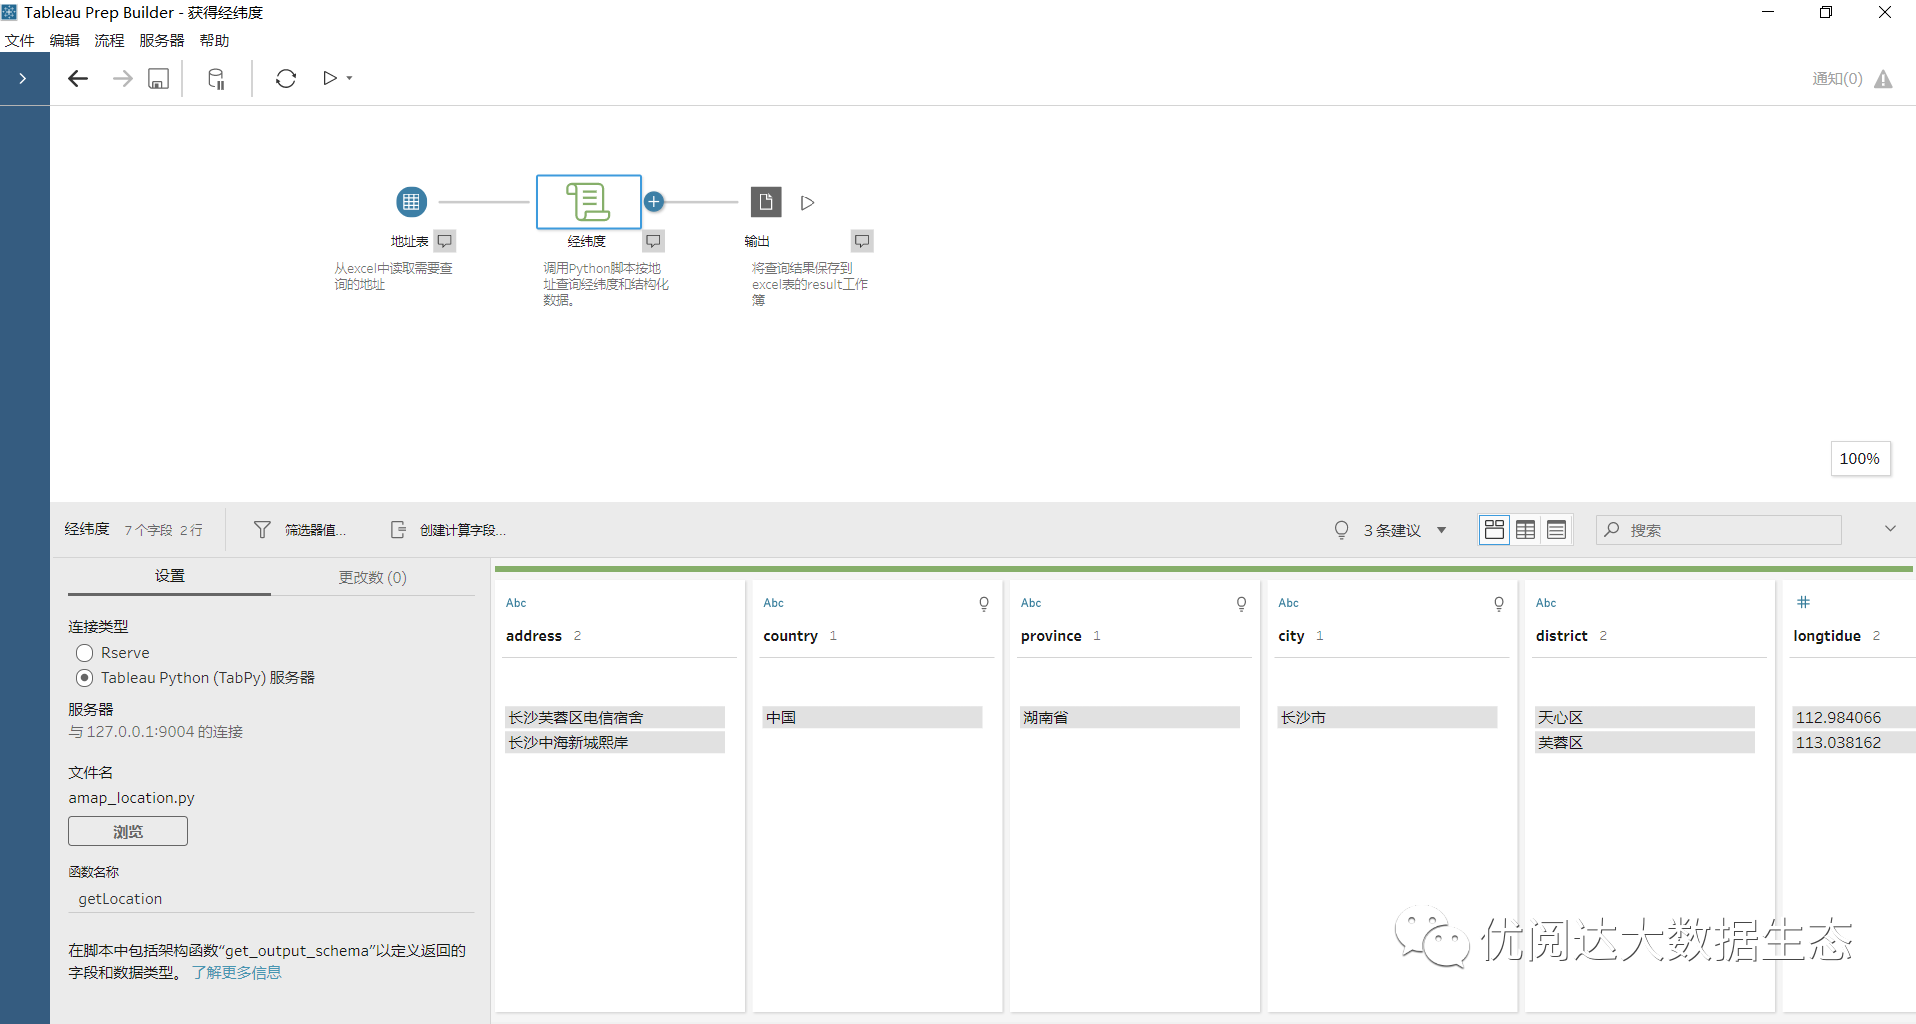Select value 113.038162 in longtidue column
The width and height of the screenshot is (1916, 1024).
tap(1854, 742)
